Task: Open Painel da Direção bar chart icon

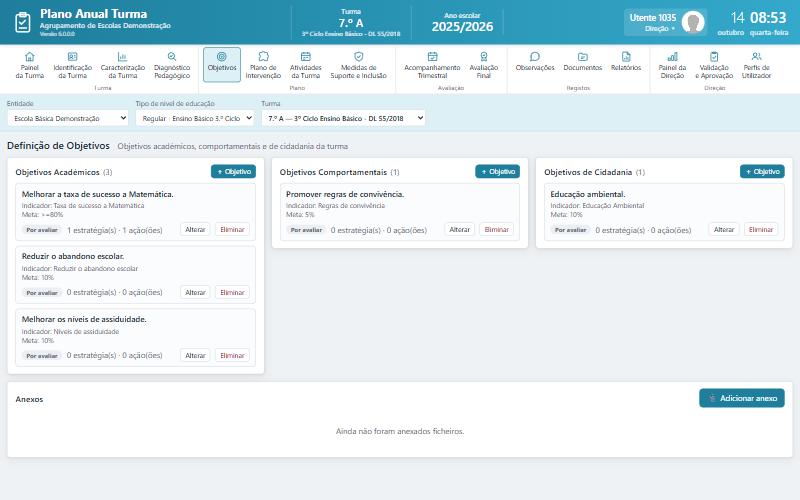Action: [x=672, y=56]
